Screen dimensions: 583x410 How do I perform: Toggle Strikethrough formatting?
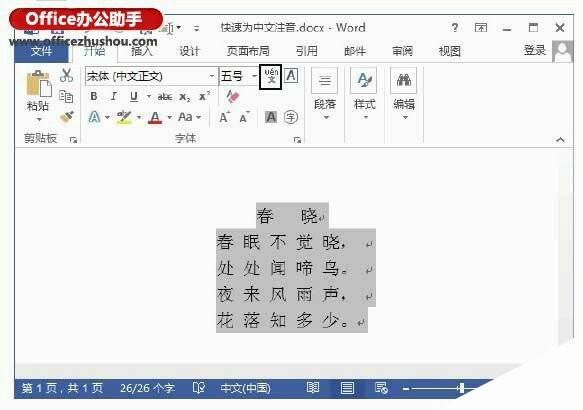click(x=164, y=97)
